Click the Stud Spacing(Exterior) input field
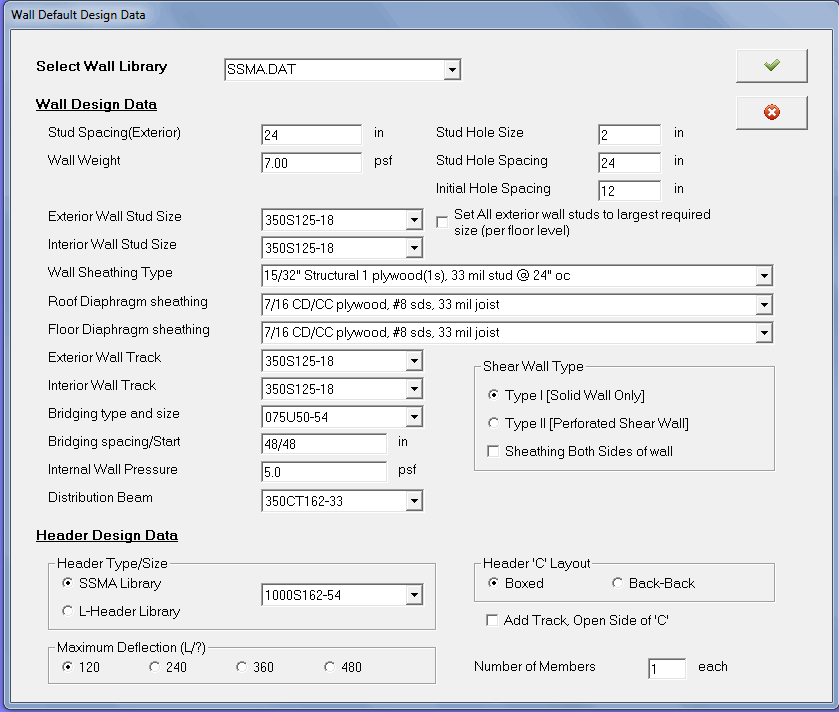The image size is (839, 712). tap(311, 135)
